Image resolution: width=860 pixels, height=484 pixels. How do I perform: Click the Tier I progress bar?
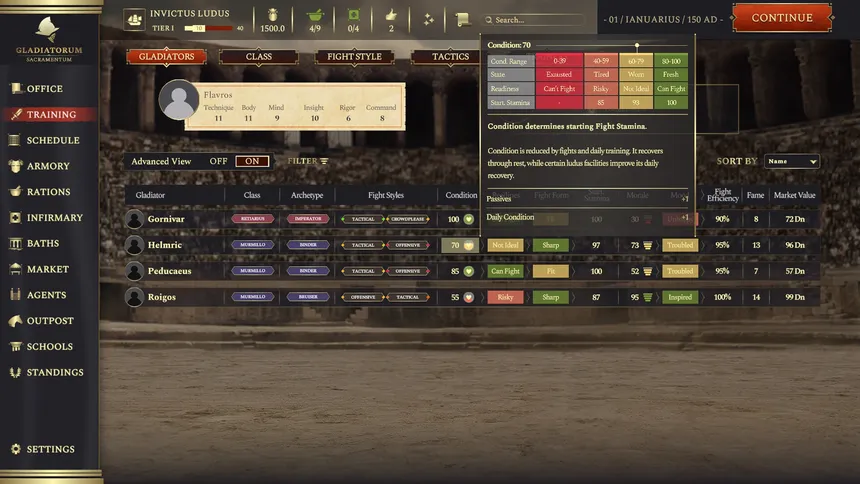coord(208,28)
